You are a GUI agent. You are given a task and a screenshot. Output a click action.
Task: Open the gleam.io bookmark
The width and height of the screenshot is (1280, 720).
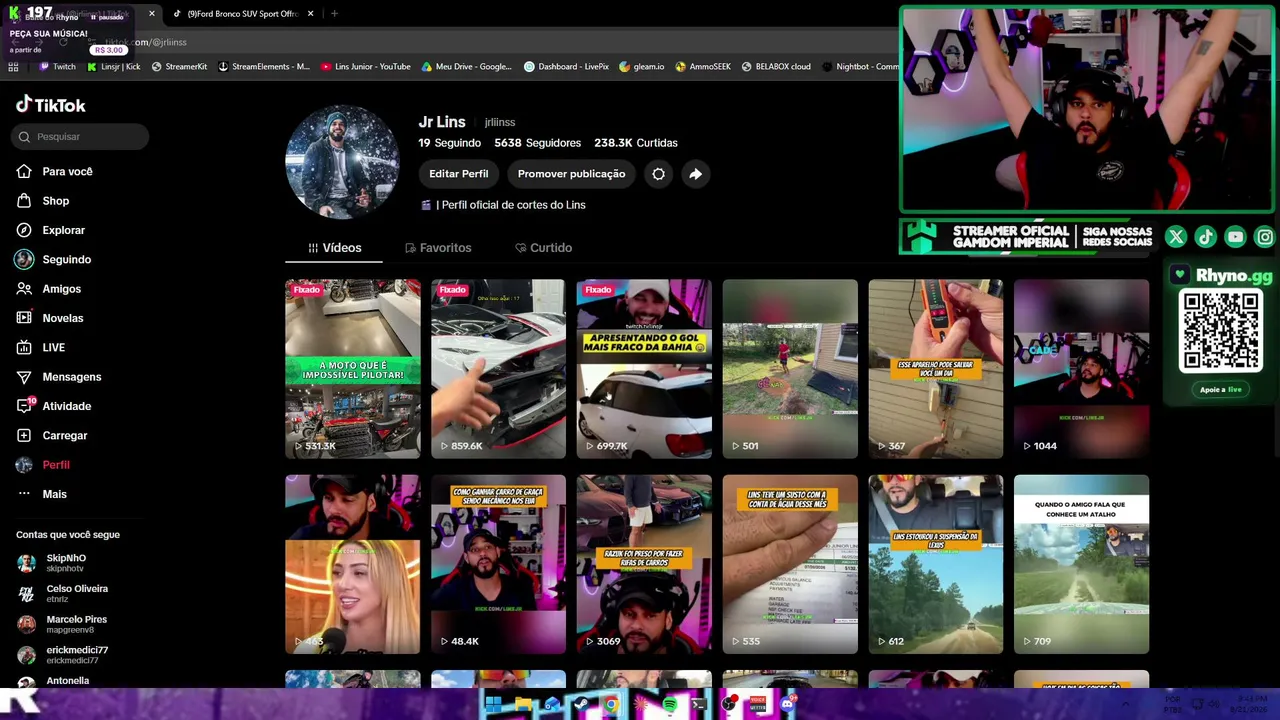click(641, 67)
